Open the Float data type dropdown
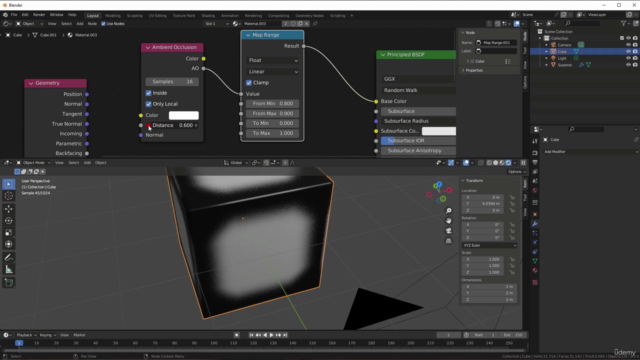 272,60
